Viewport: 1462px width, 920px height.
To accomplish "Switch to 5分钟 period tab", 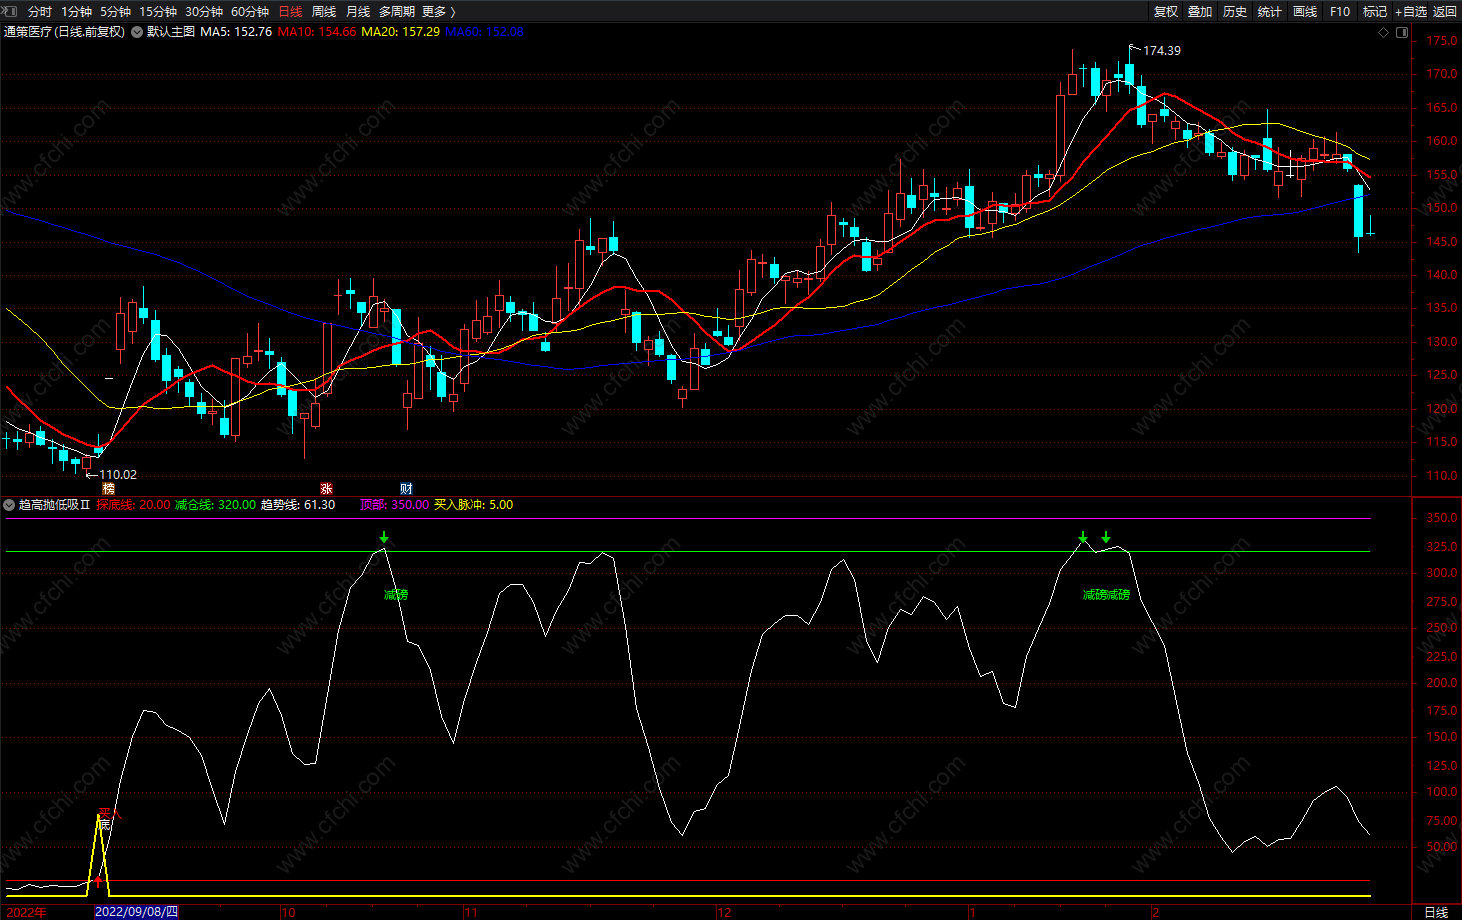I will (115, 12).
